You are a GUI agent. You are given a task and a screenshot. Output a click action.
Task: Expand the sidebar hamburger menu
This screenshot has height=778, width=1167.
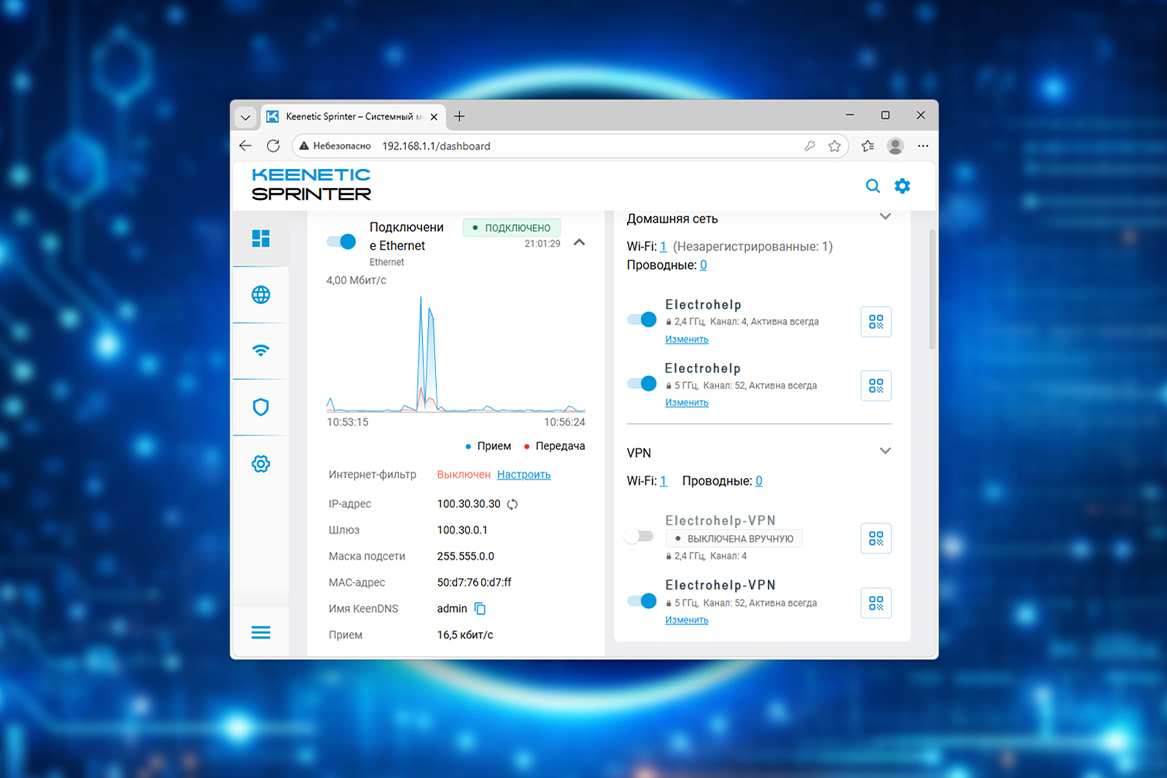pos(261,633)
